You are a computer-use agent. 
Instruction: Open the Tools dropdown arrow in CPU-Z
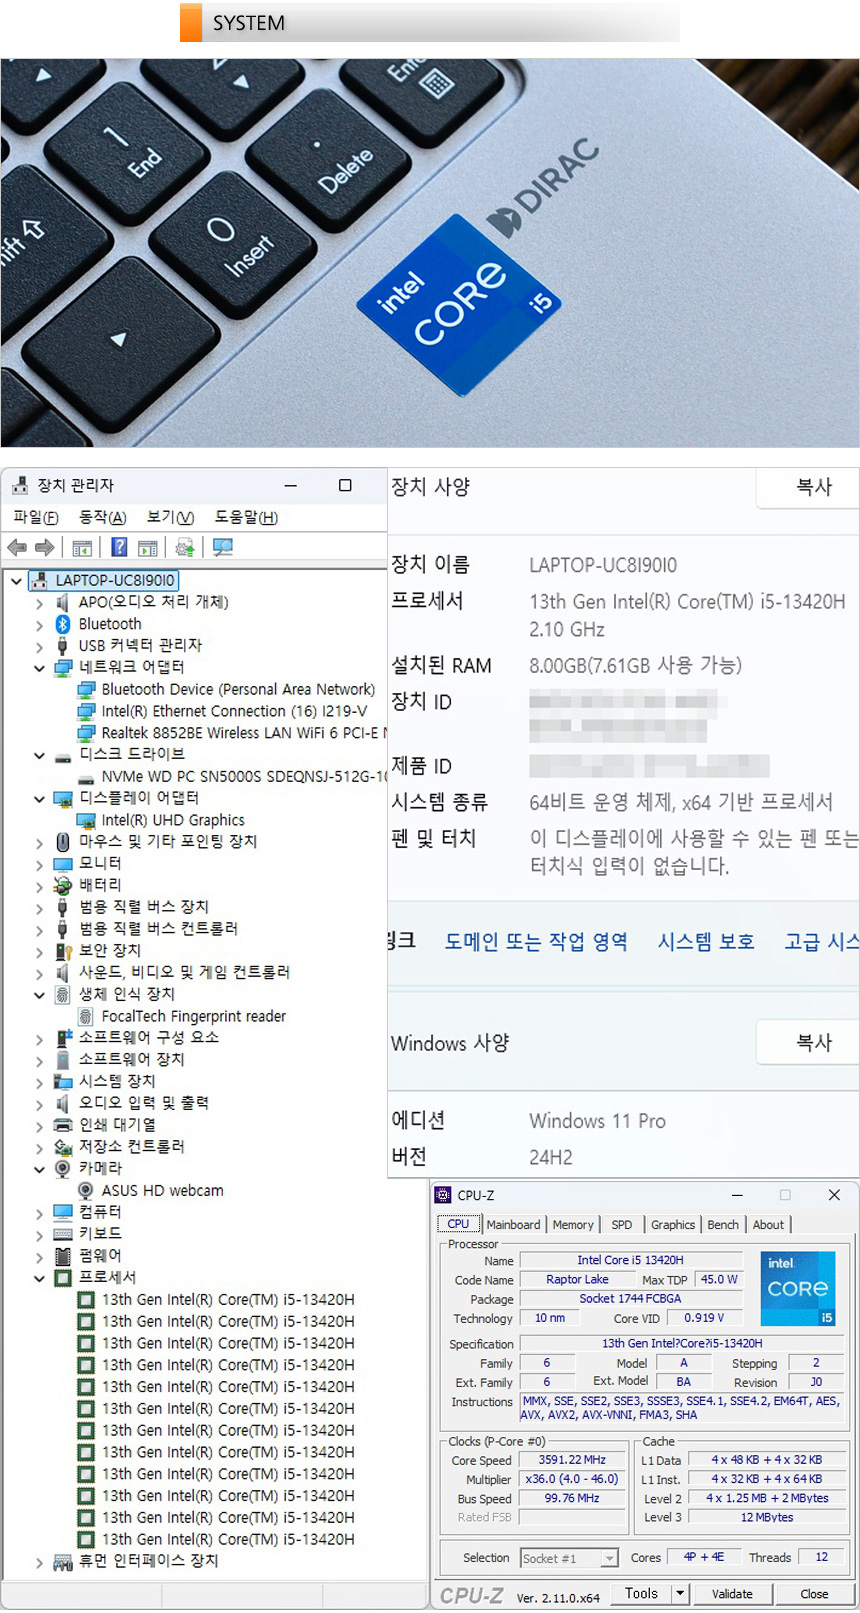(680, 1593)
